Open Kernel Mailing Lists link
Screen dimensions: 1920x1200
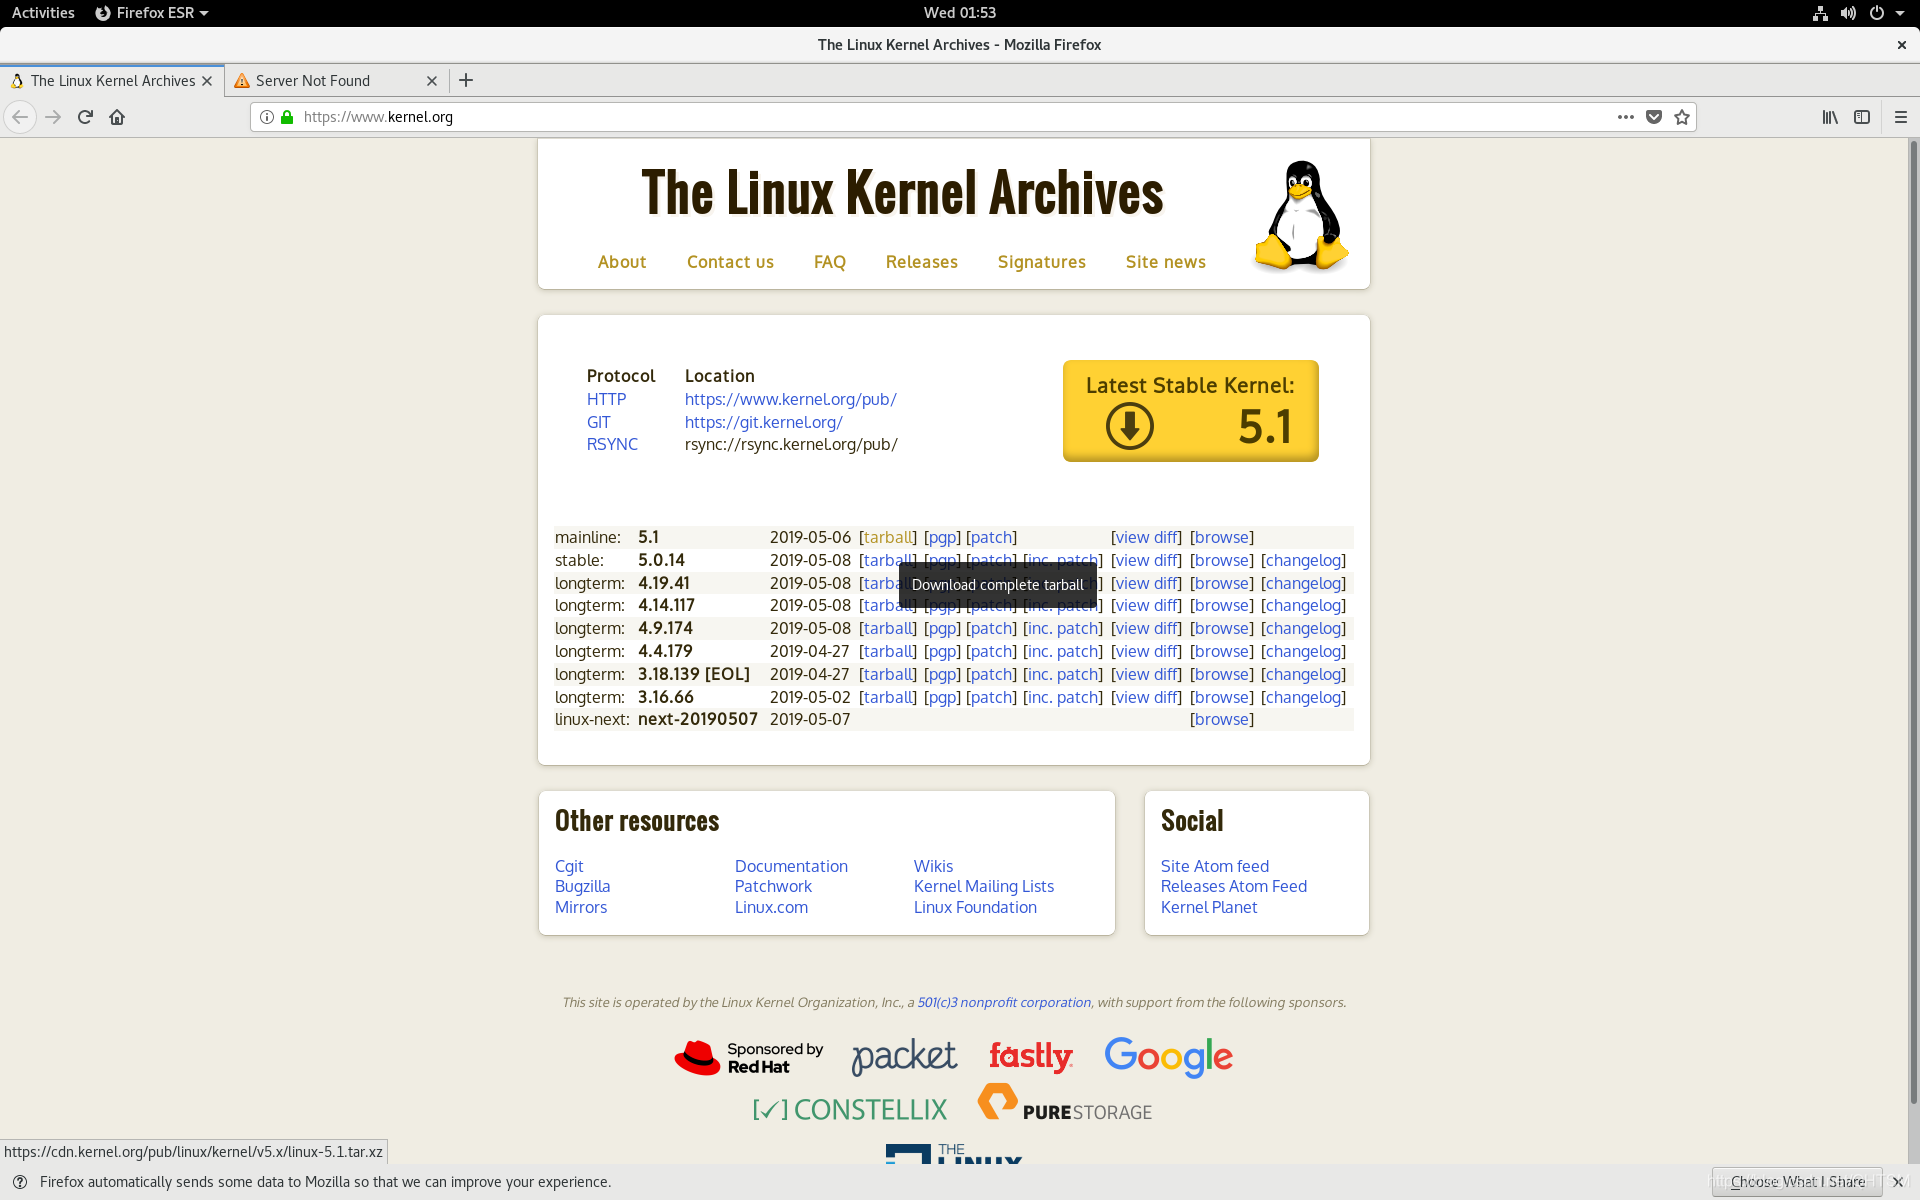pos(984,886)
